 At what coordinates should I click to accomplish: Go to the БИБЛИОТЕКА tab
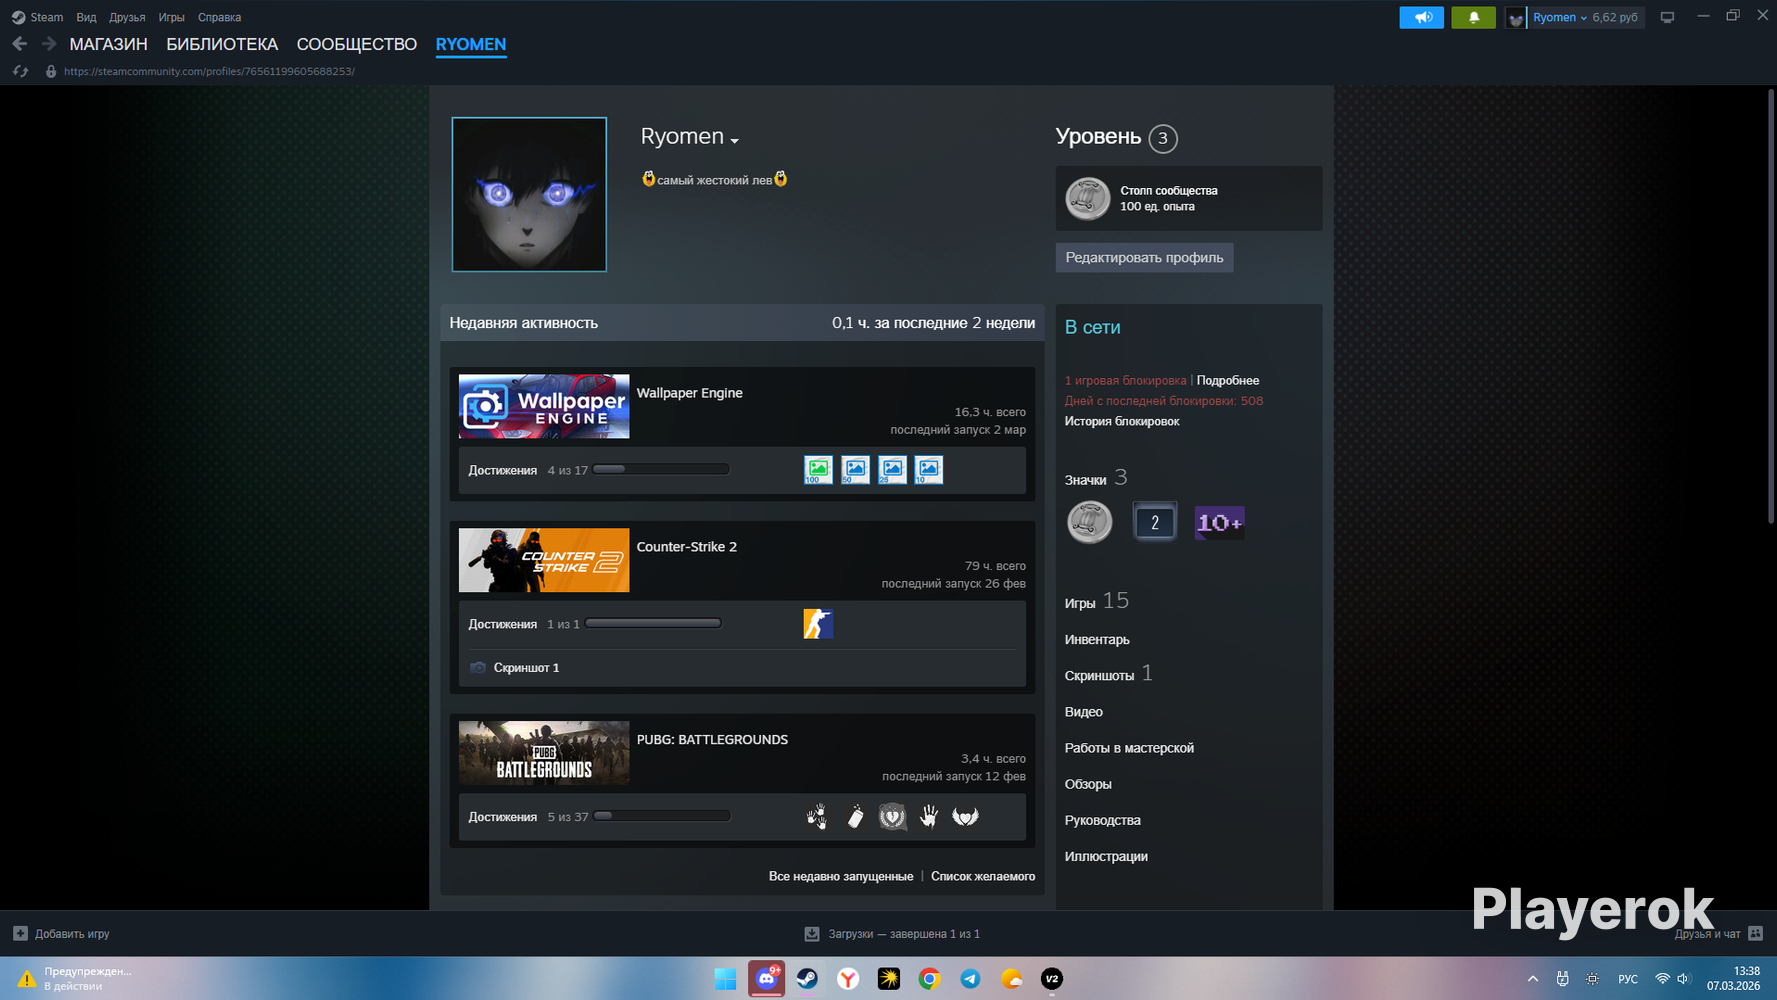(222, 44)
